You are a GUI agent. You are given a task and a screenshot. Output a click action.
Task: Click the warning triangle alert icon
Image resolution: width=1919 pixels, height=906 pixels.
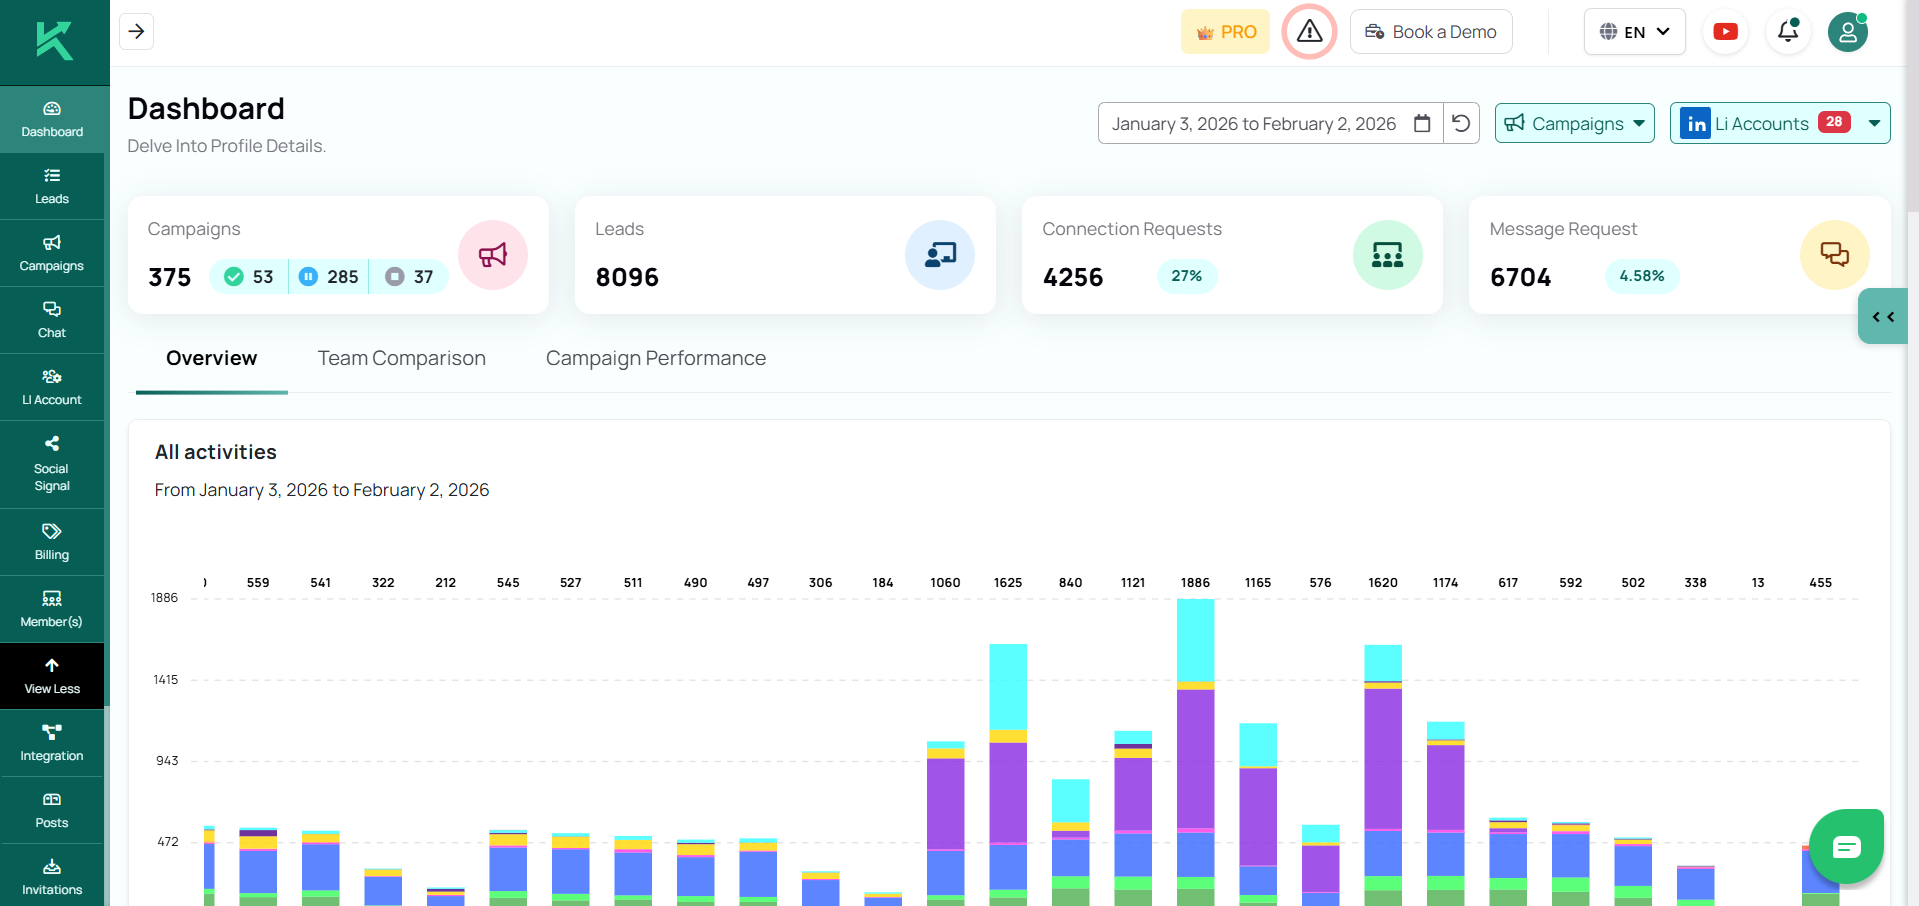point(1309,32)
